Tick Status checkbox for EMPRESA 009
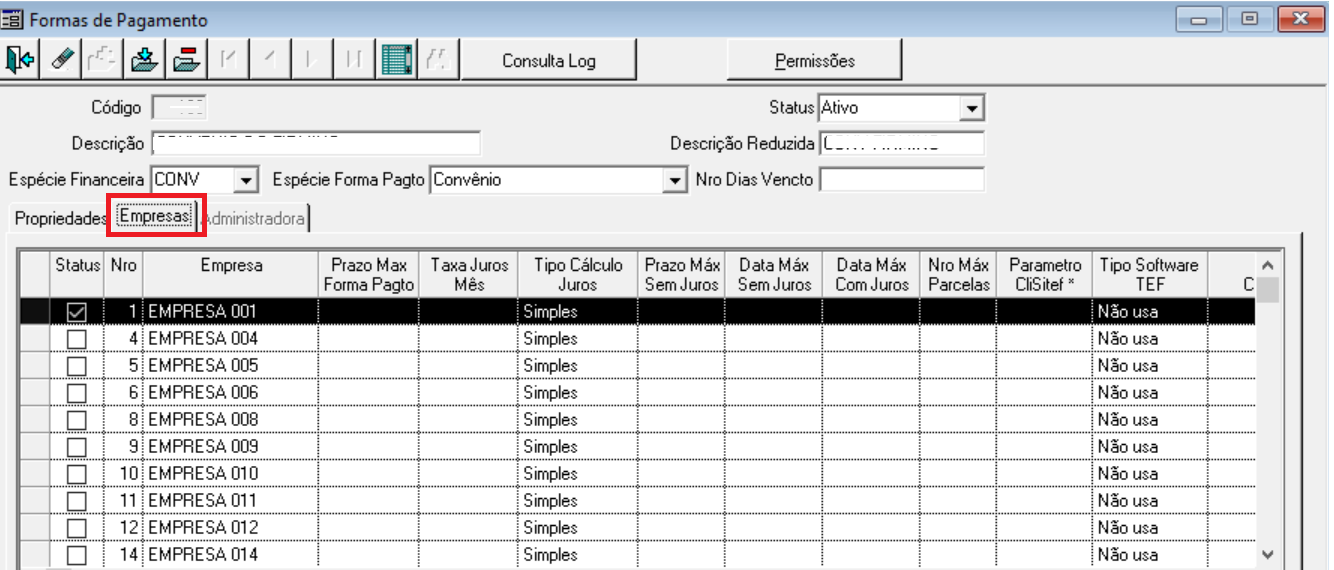 point(76,447)
